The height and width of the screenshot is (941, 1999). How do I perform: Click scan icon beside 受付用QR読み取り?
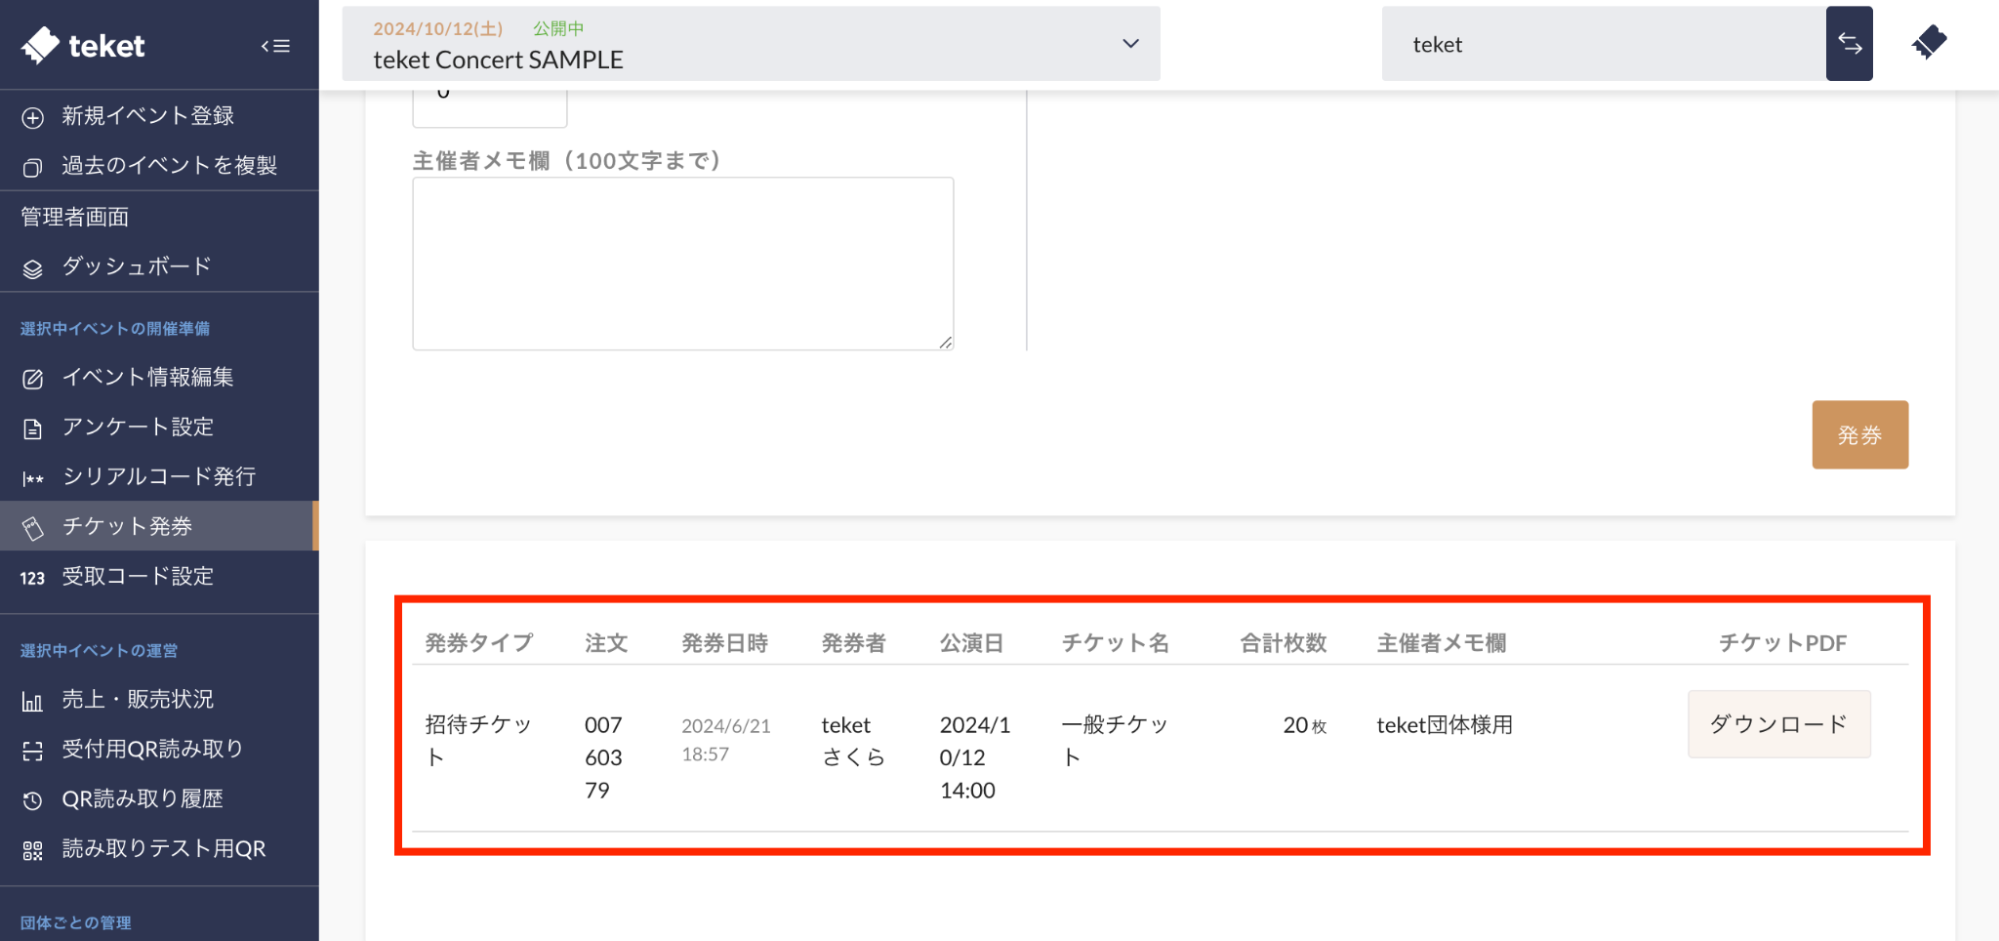tap(33, 751)
